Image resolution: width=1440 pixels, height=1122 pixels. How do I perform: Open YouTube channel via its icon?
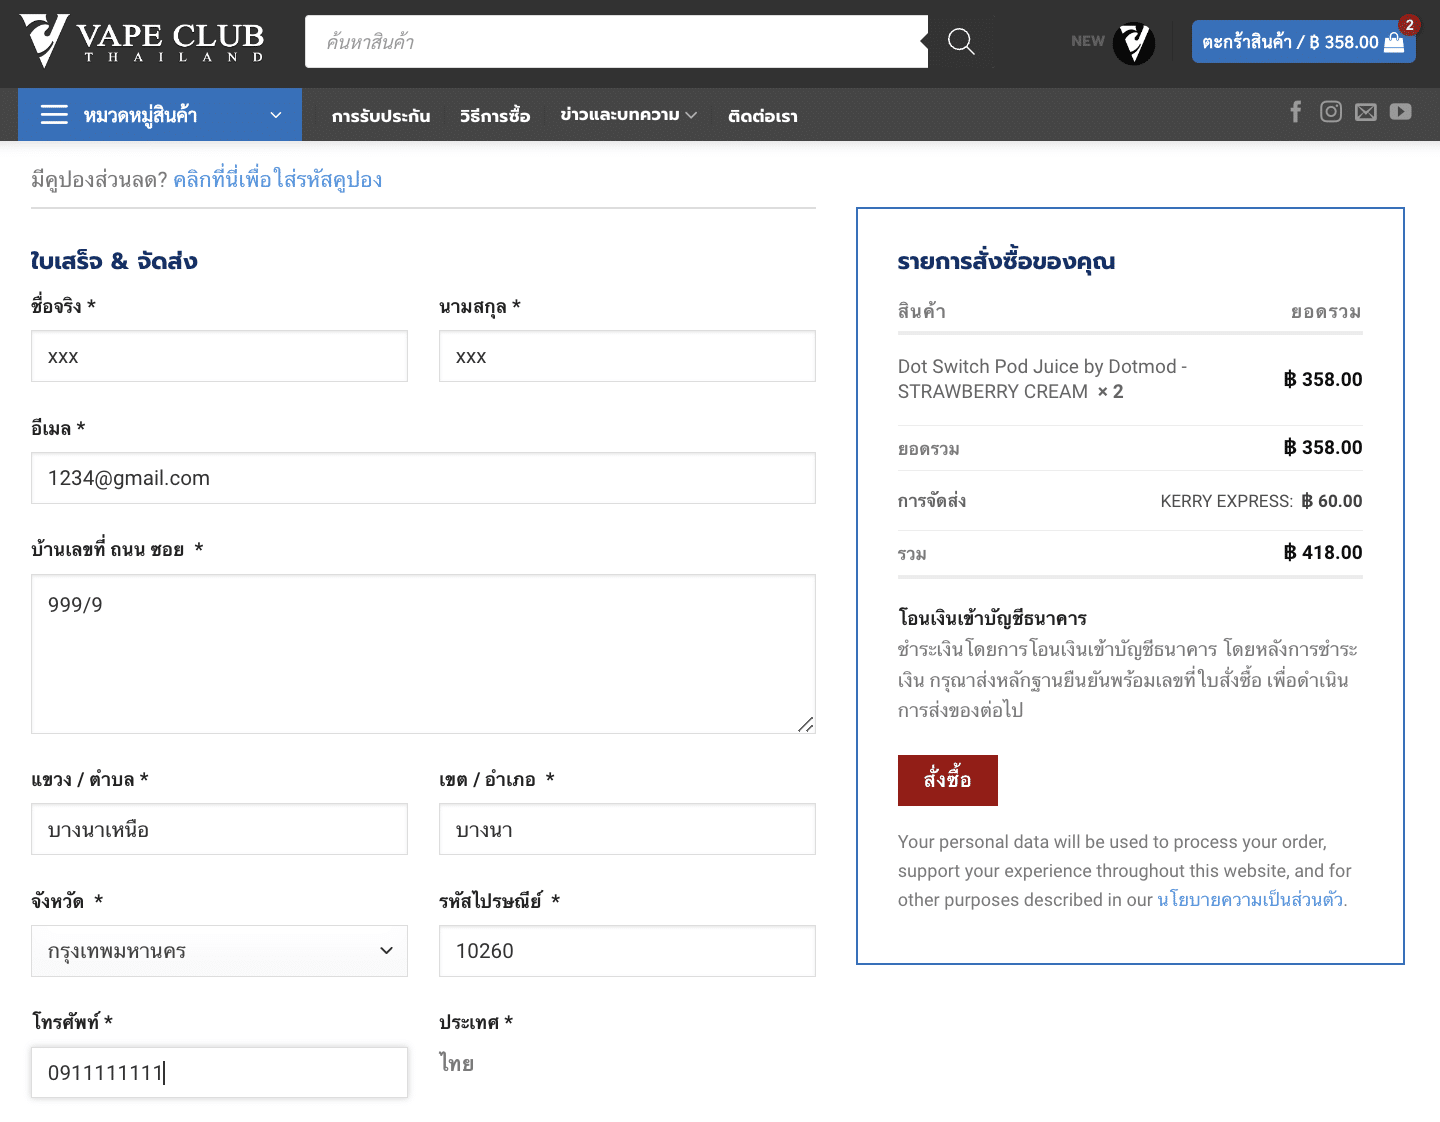pyautogui.click(x=1400, y=112)
